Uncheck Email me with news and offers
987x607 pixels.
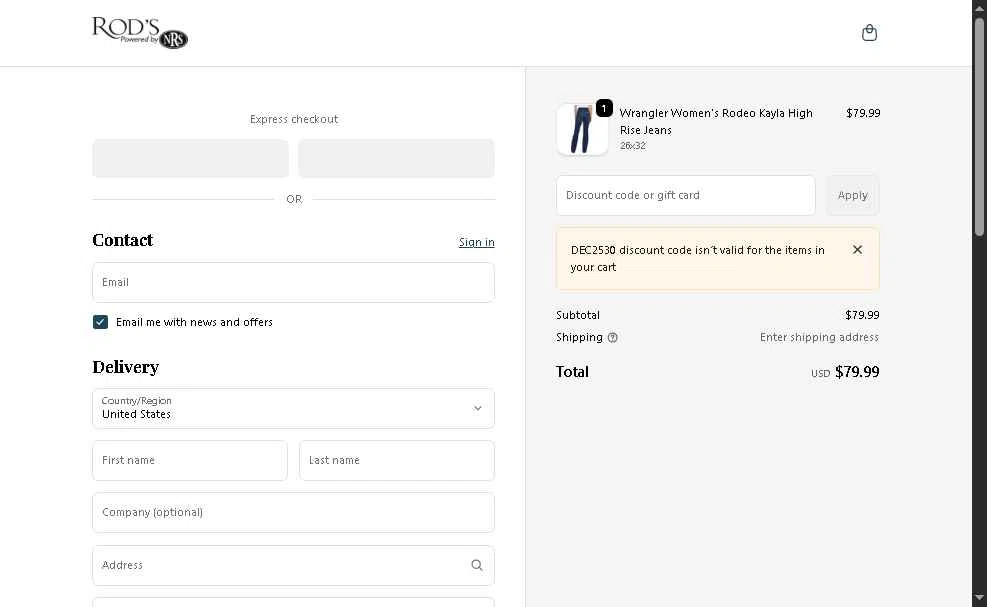[100, 322]
